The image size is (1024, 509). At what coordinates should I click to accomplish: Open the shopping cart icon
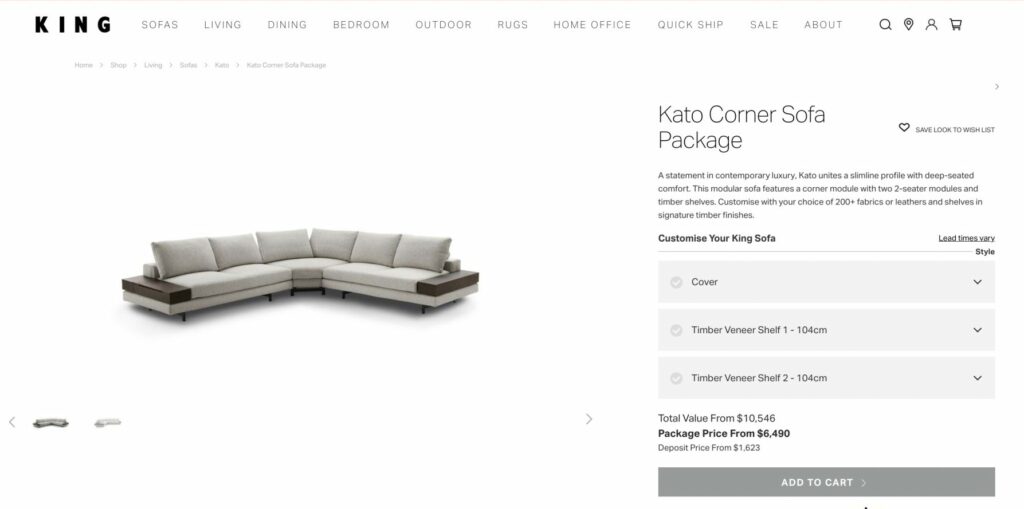pyautogui.click(x=955, y=25)
